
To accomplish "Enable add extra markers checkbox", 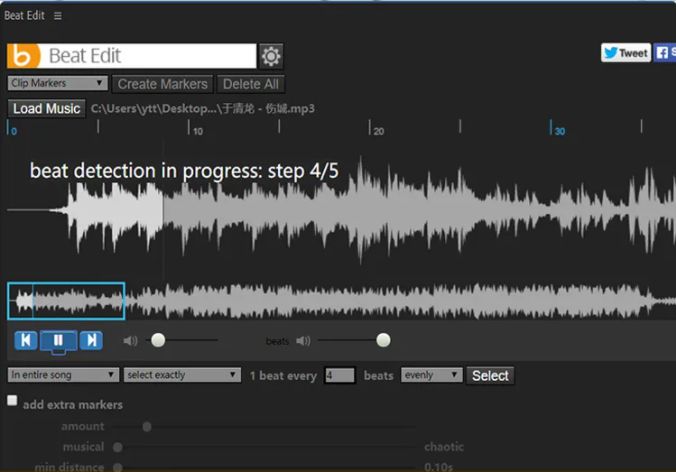I will tap(13, 400).
